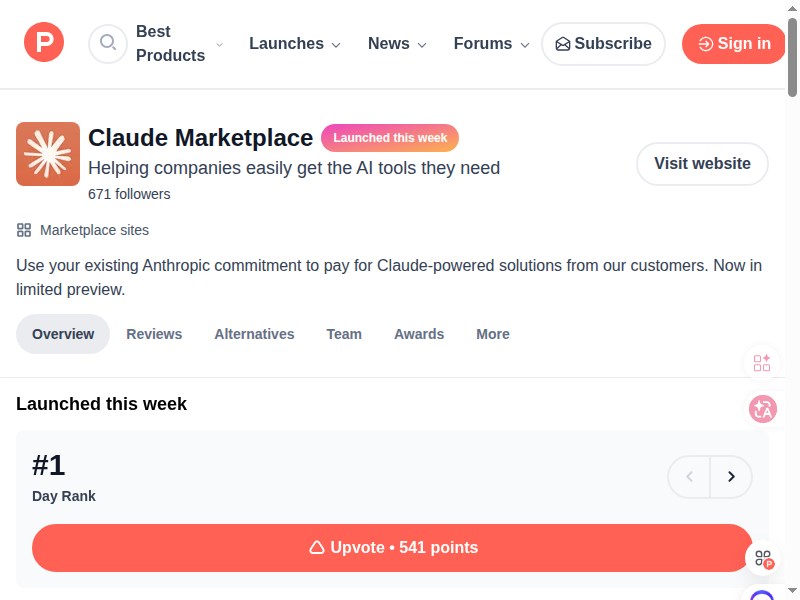Click the pink sparkle grid floating icon
800x600 pixels.
click(762, 362)
